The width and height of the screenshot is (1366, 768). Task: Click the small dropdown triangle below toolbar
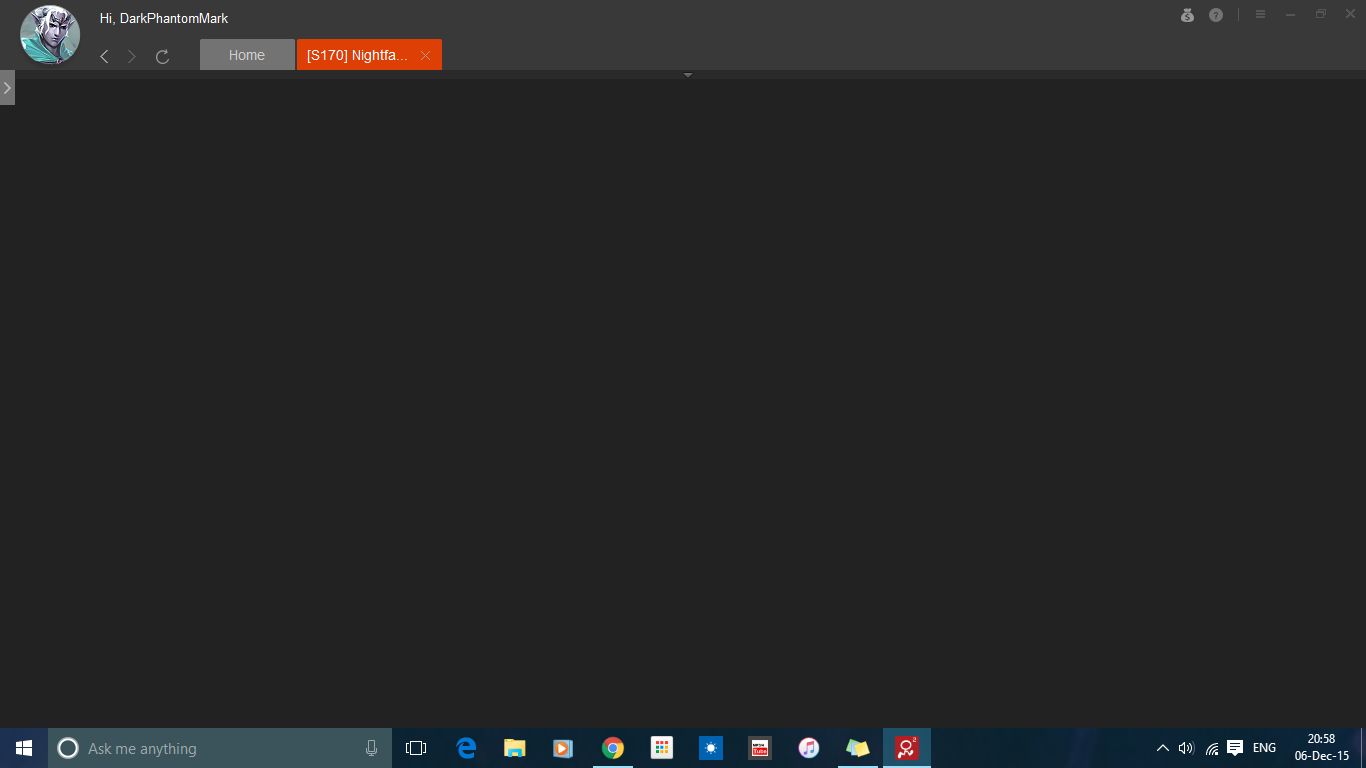pyautogui.click(x=687, y=75)
